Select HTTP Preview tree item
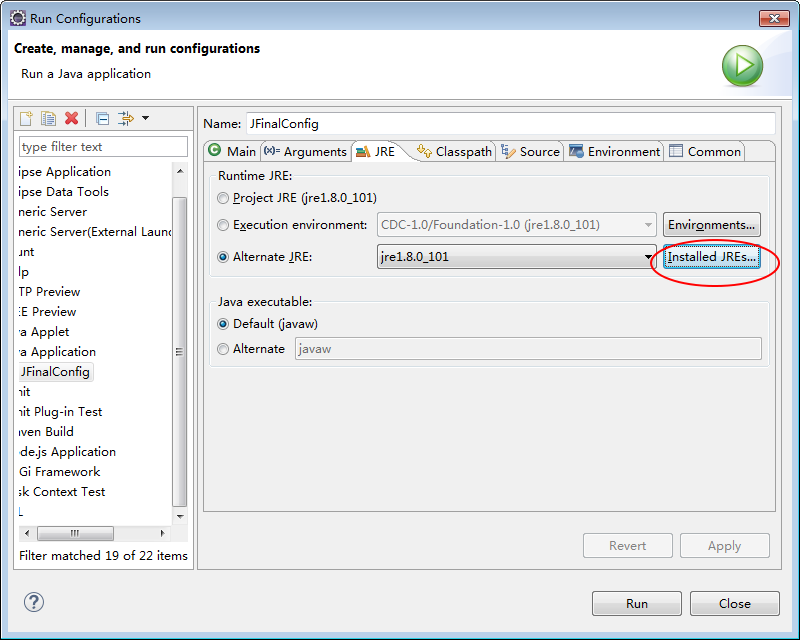This screenshot has width=800, height=640. click(x=49, y=292)
